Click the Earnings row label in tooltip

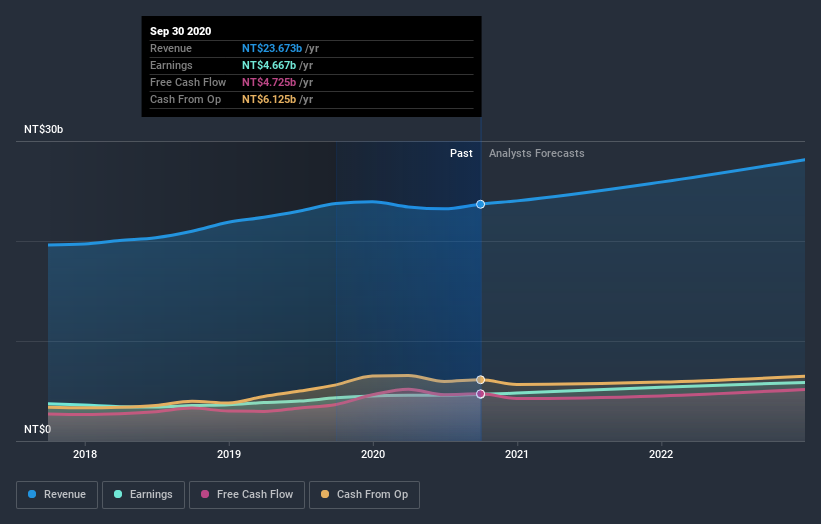click(x=171, y=65)
